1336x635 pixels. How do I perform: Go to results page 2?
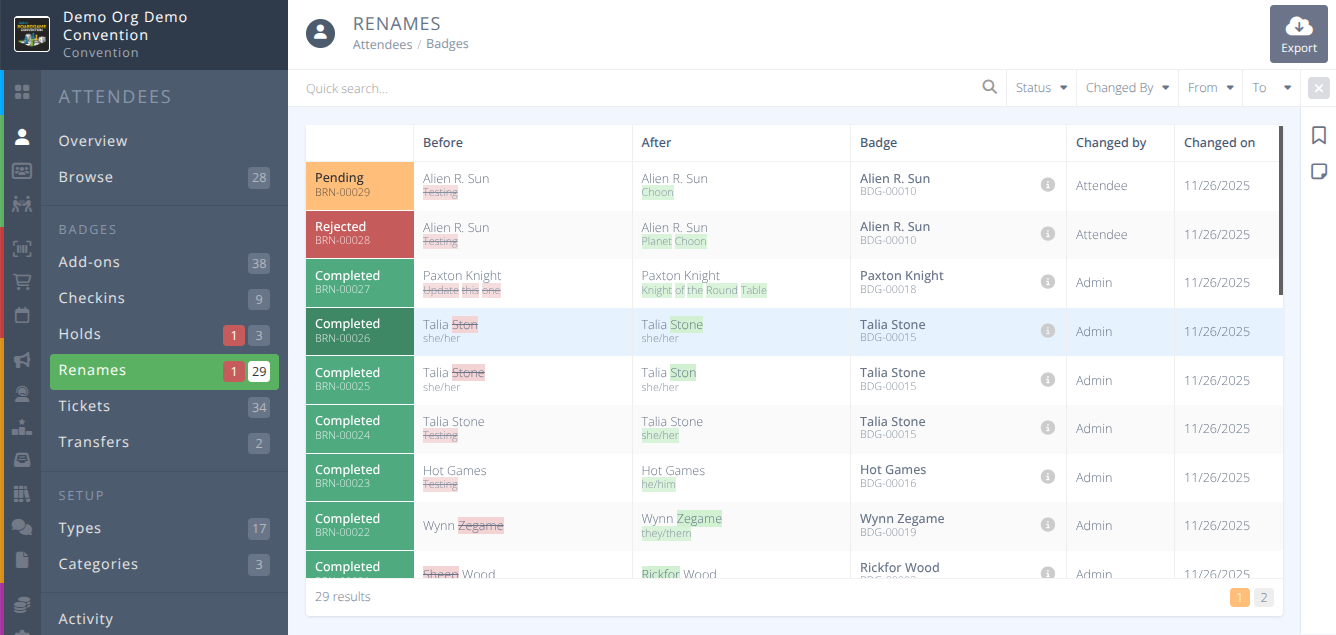click(x=1263, y=597)
